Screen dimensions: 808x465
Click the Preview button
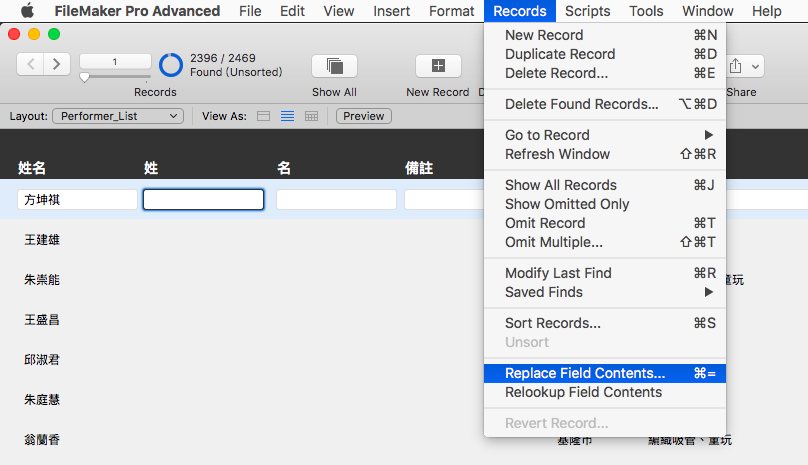click(364, 116)
